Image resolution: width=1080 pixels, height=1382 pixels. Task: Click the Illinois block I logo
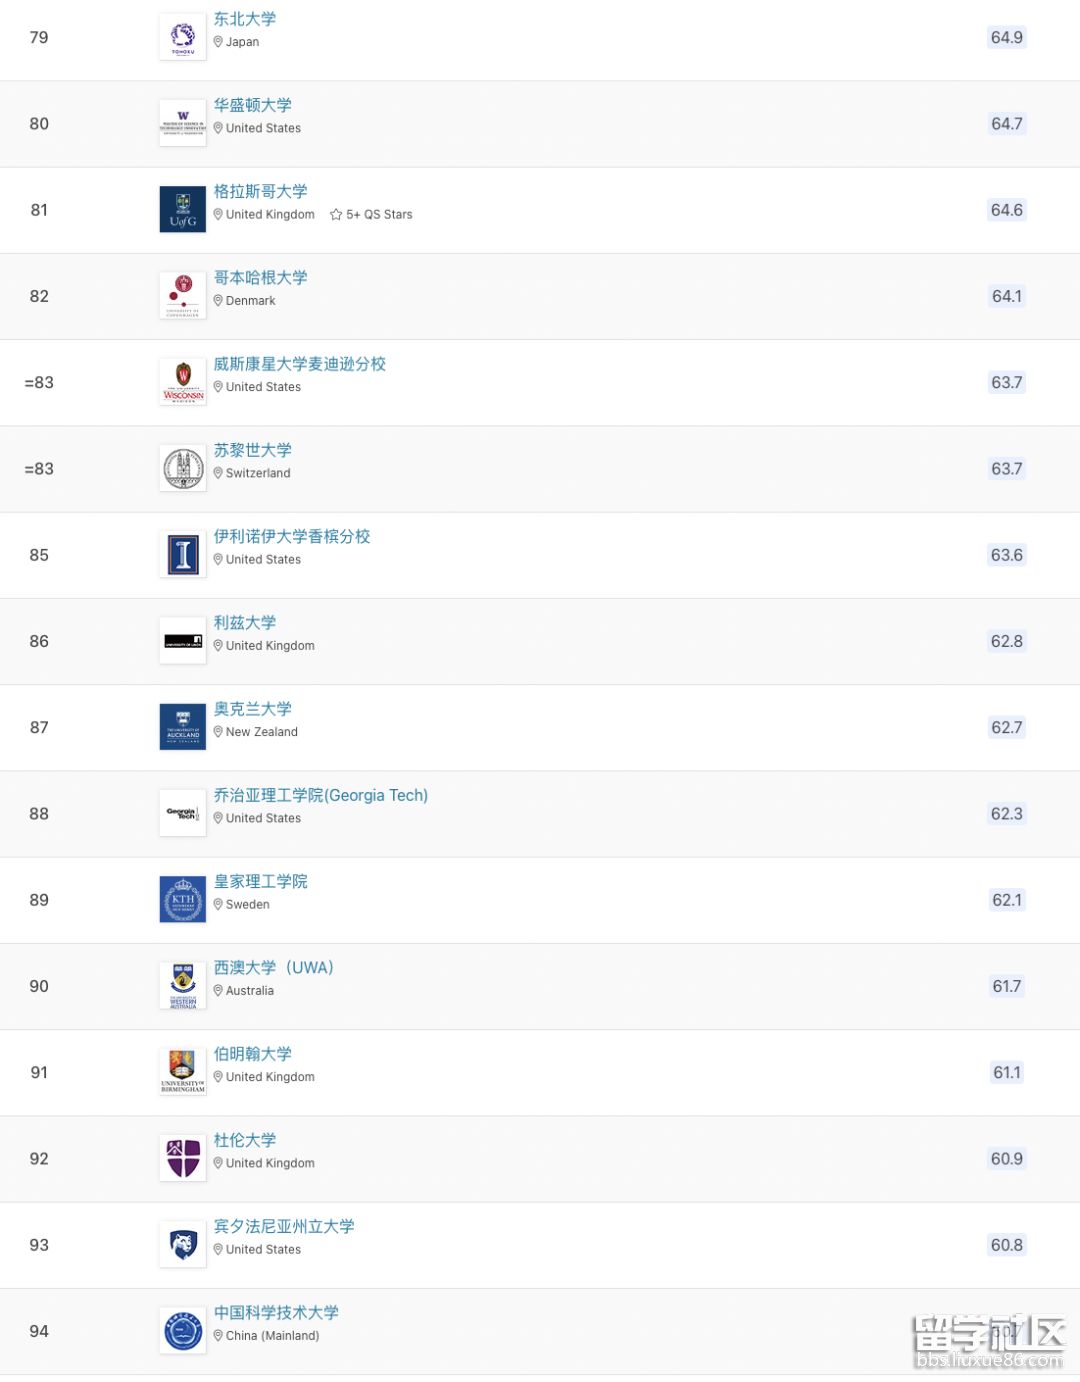pos(183,554)
